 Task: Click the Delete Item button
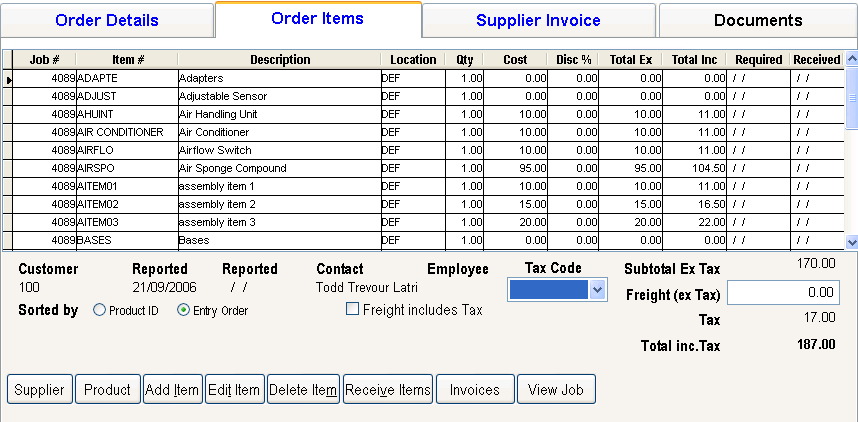pos(303,389)
